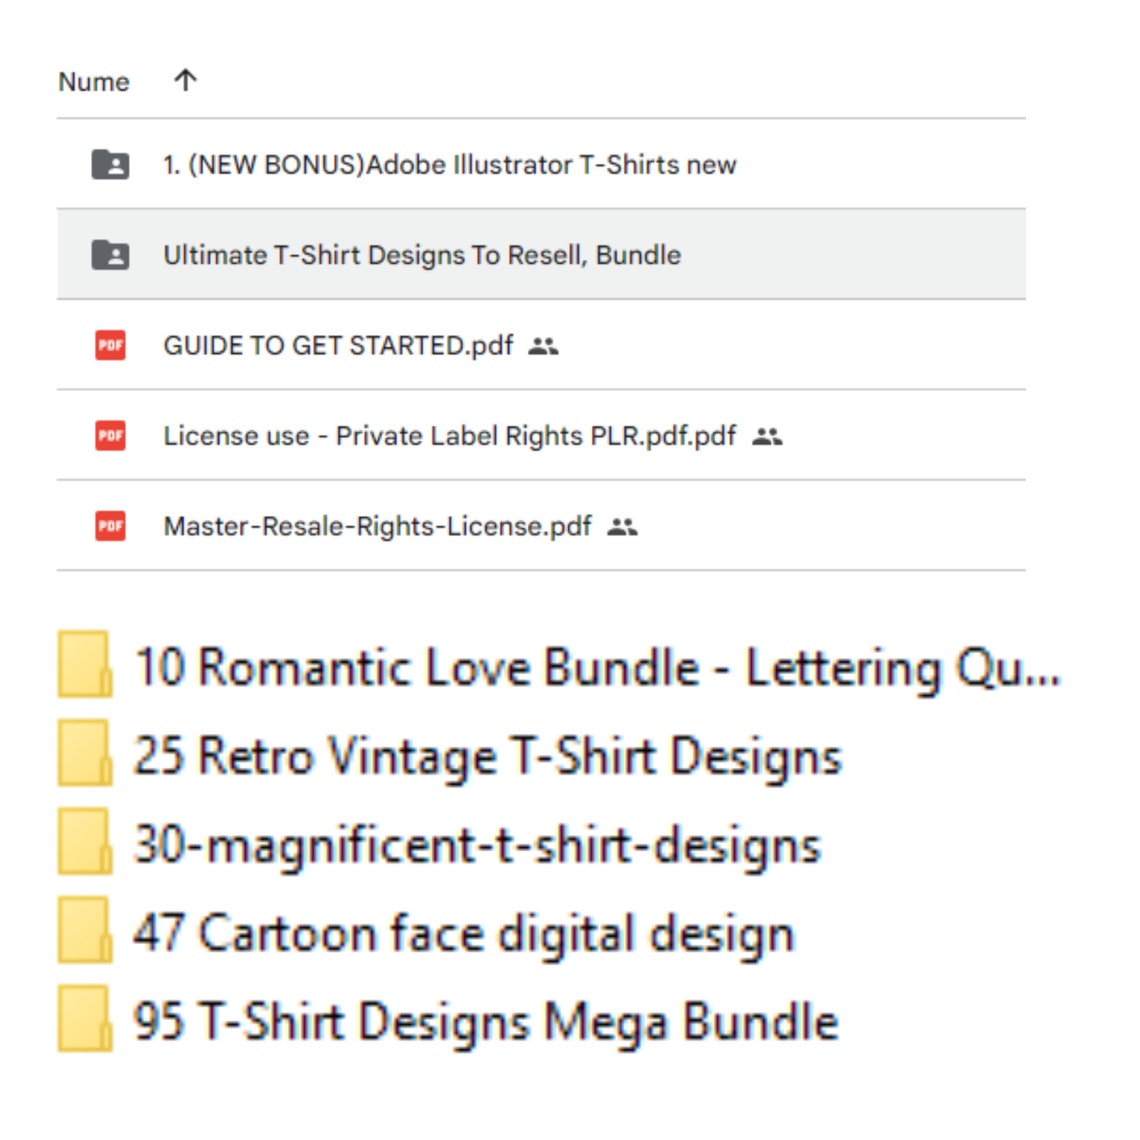Viewport: 1140px width, 1140px height.
Task: Click the PDF icon beside GUIDE TO GET STARTED.pdf
Action: [x=110, y=345]
